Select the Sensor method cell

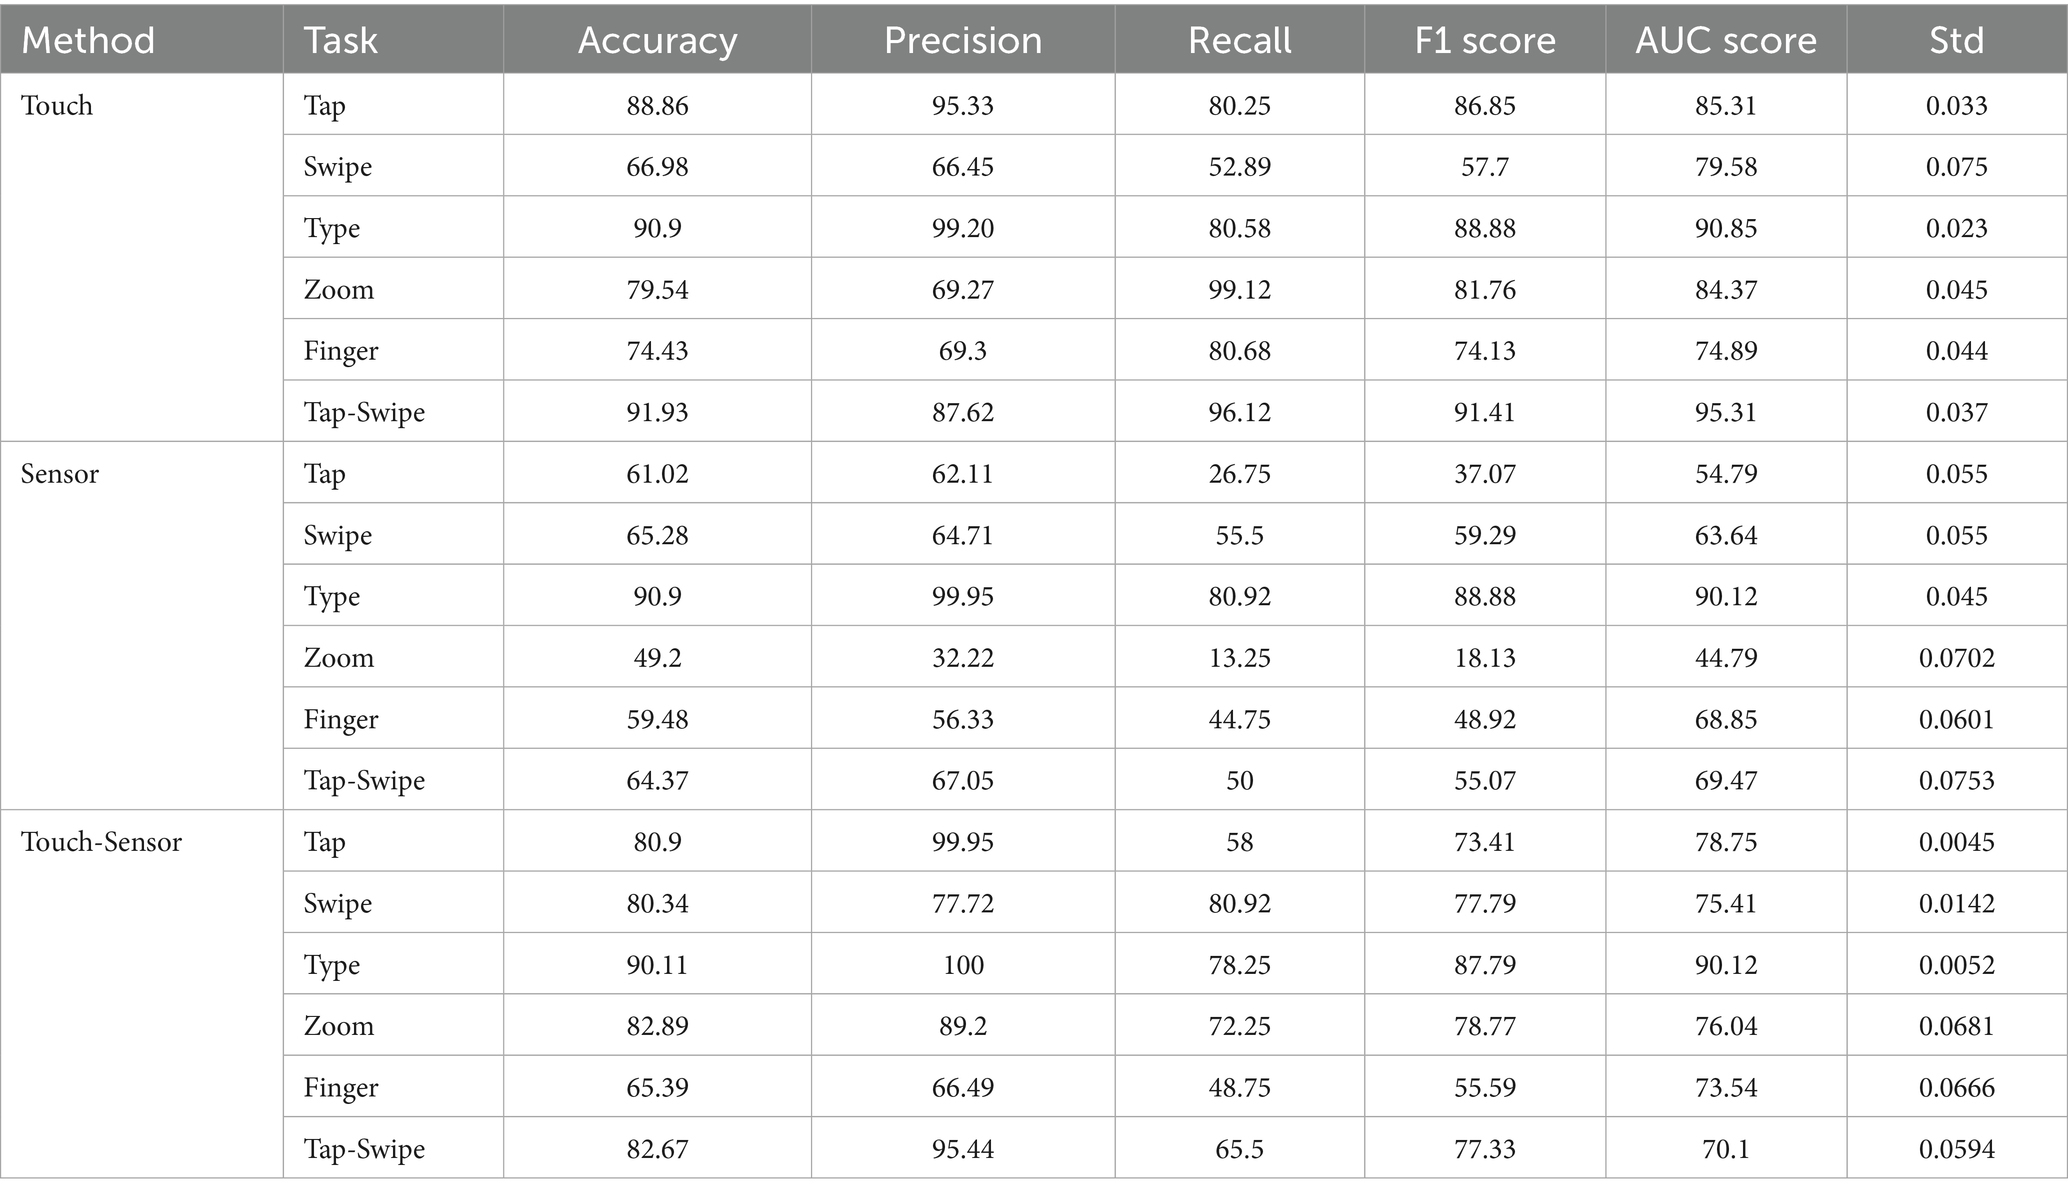click(60, 473)
